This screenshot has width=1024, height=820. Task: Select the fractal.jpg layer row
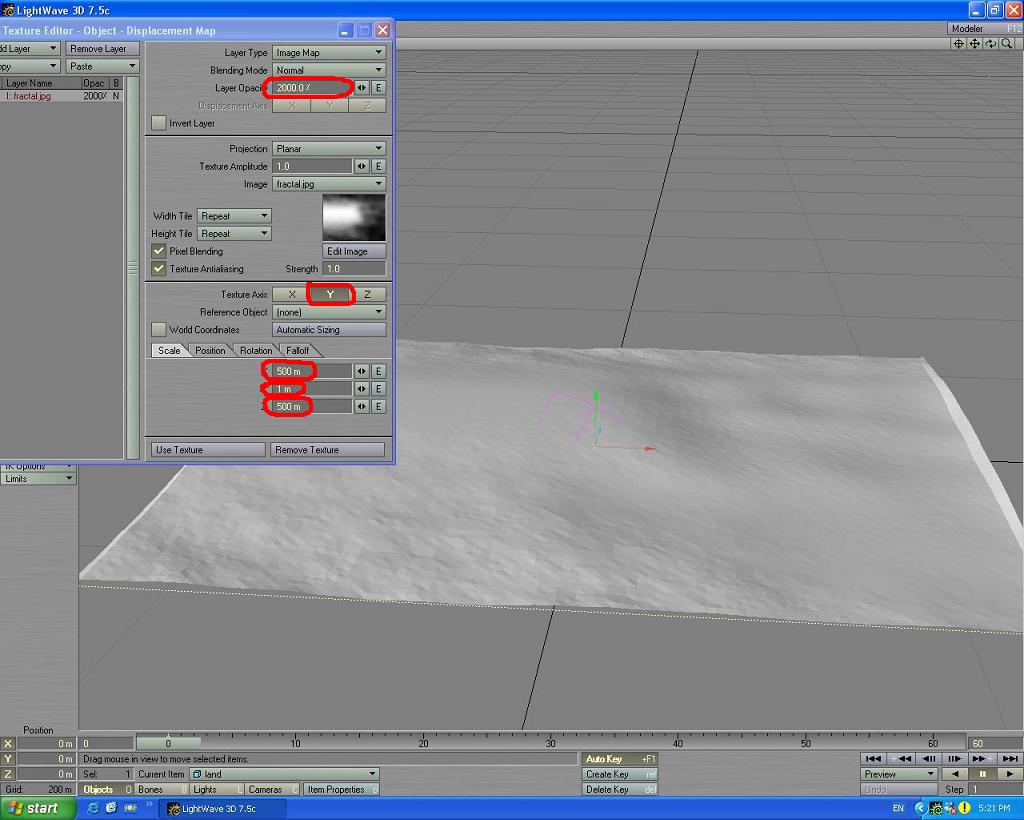61,96
